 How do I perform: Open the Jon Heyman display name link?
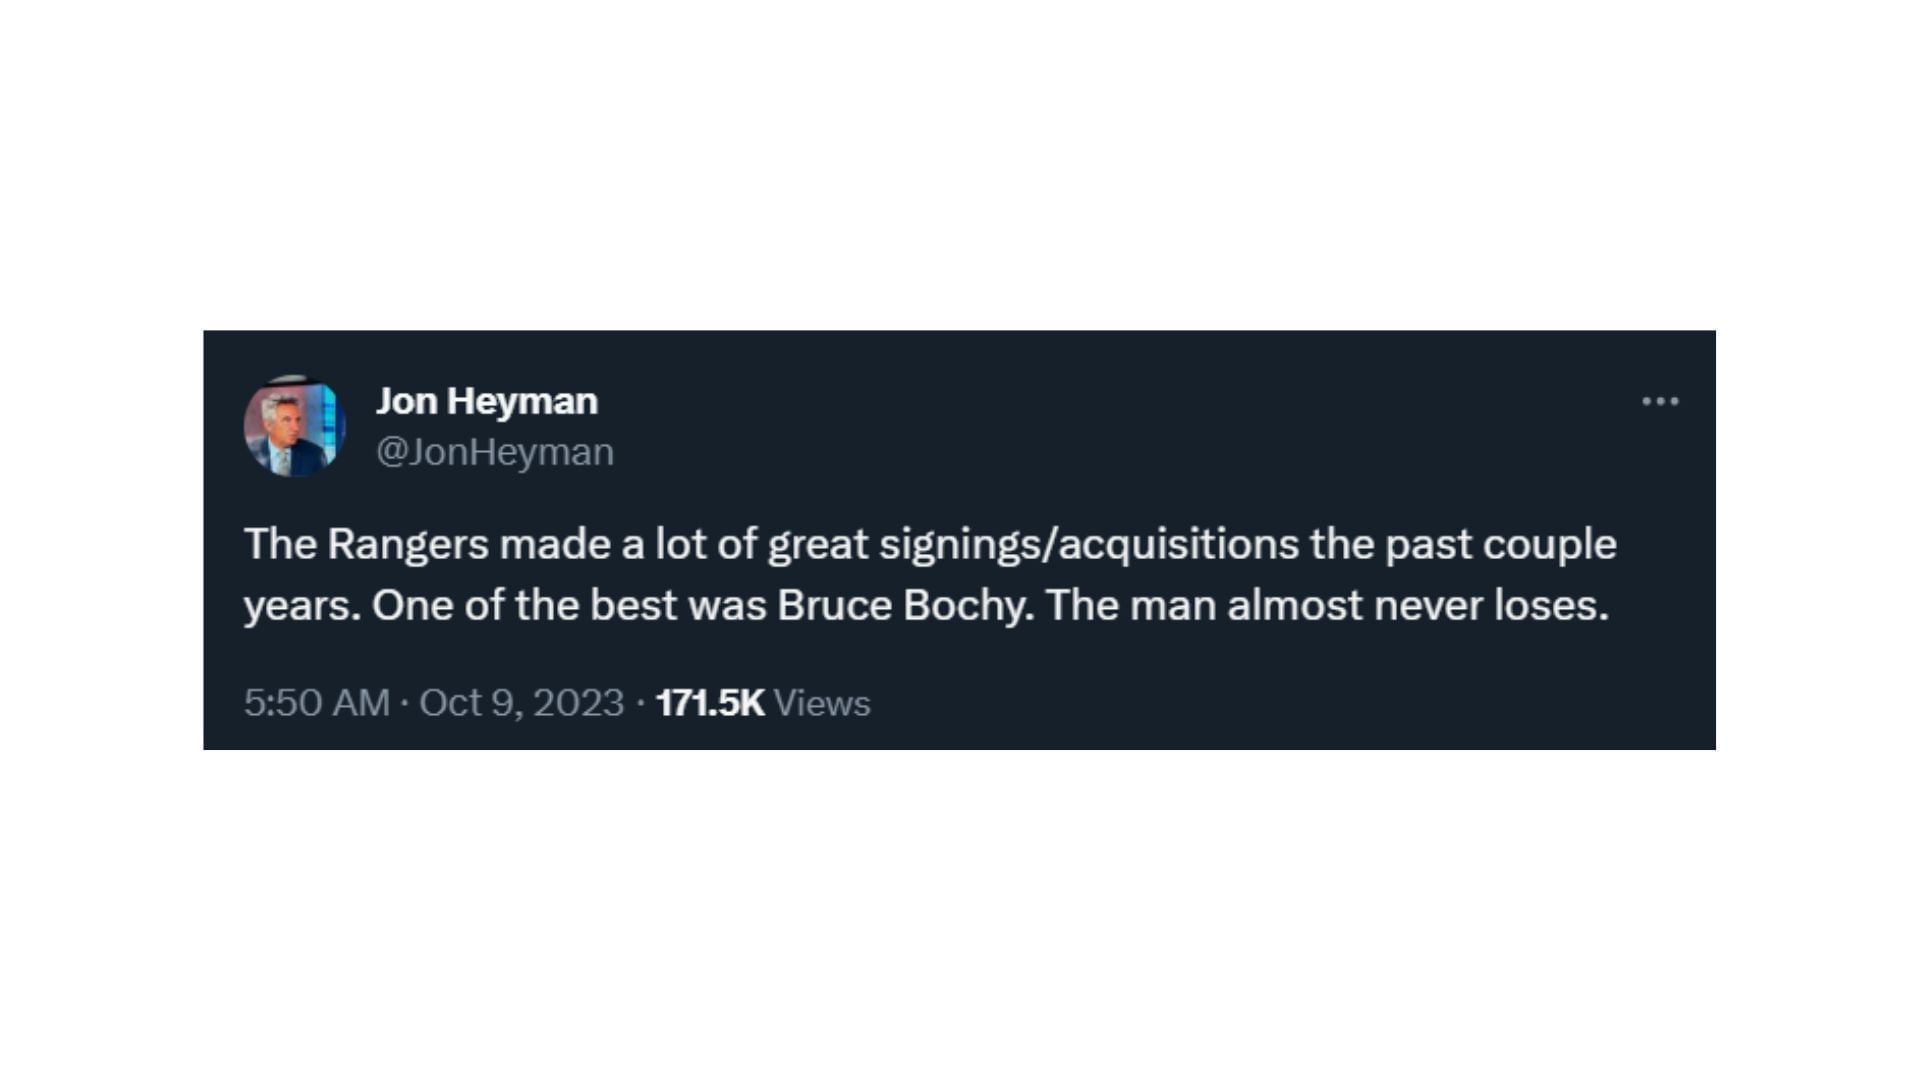coord(487,401)
